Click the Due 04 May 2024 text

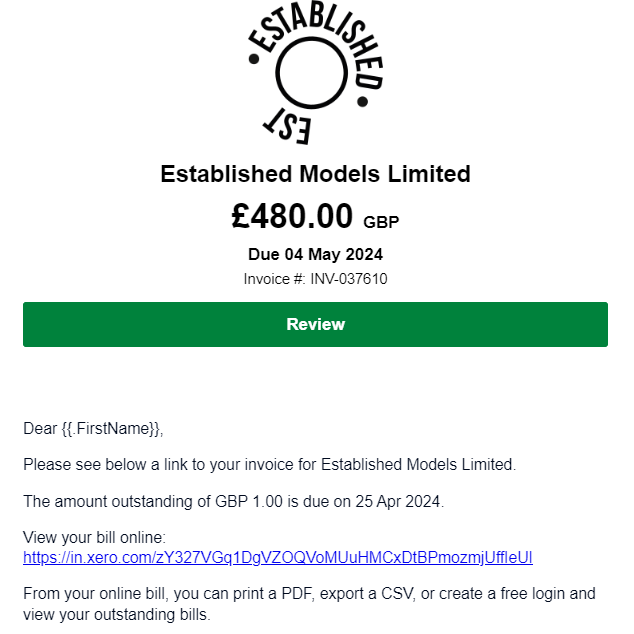point(315,254)
